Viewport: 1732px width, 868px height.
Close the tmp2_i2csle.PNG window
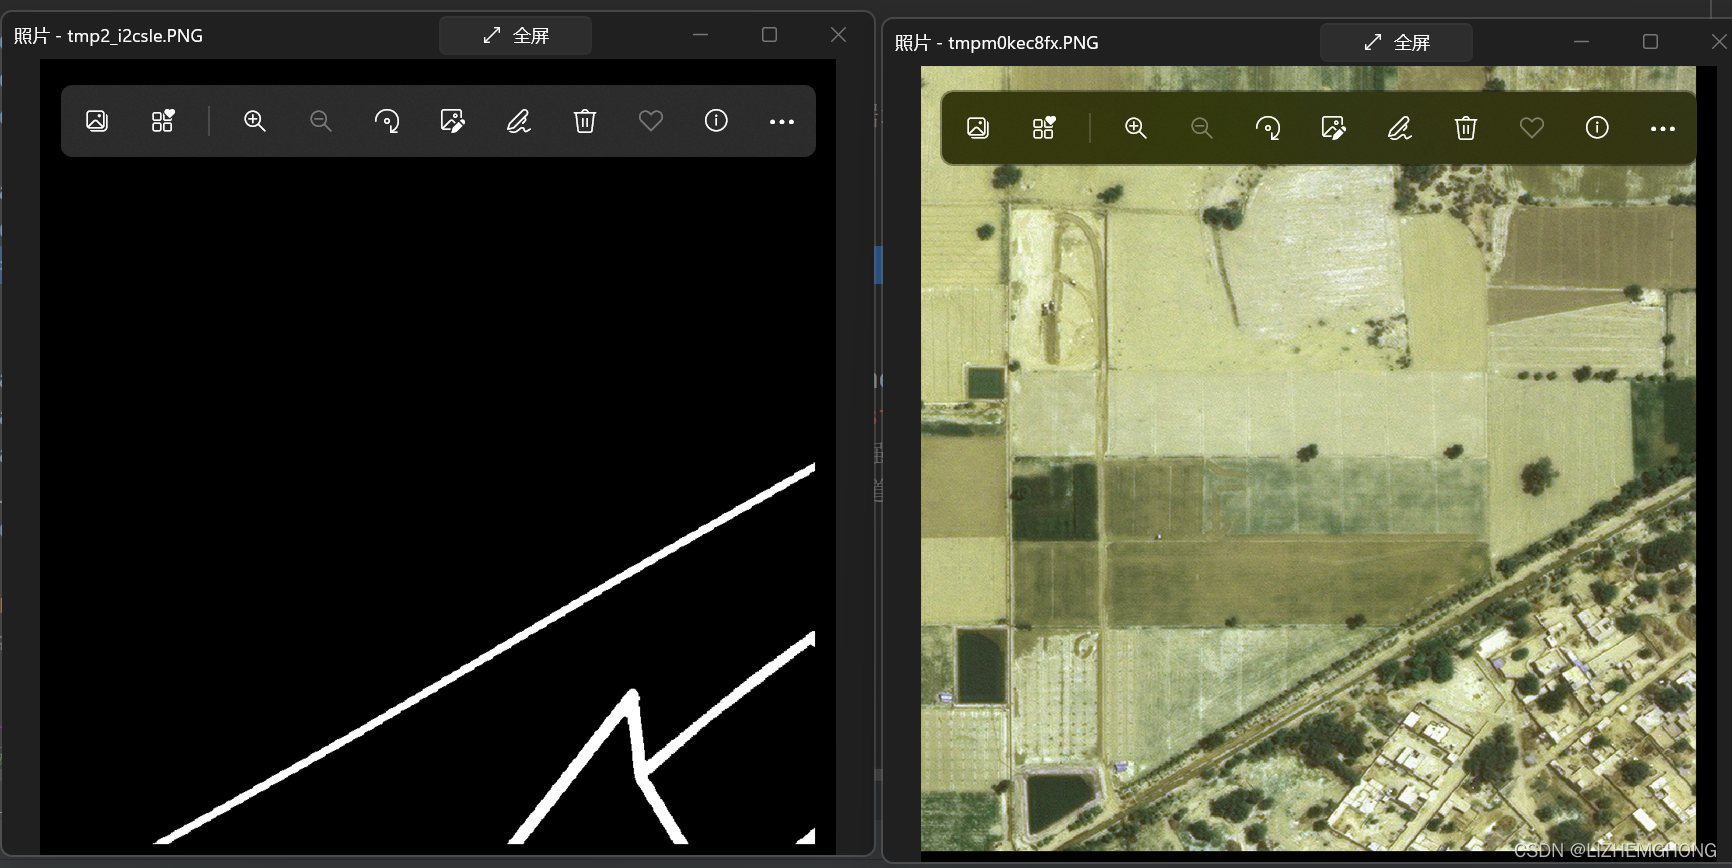[x=838, y=35]
